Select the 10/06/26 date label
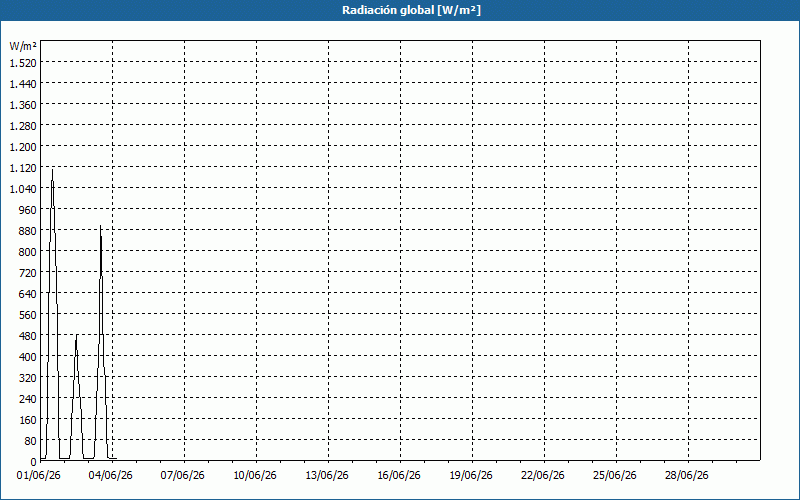This screenshot has width=800, height=500. coord(255,476)
